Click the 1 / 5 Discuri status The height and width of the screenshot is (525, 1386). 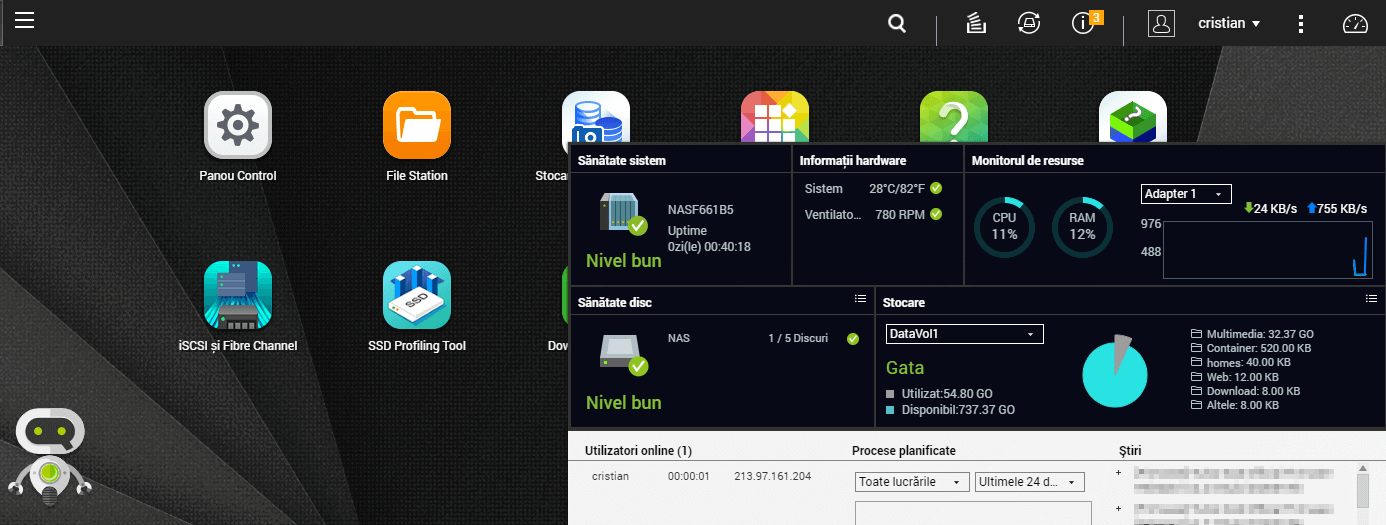798,338
